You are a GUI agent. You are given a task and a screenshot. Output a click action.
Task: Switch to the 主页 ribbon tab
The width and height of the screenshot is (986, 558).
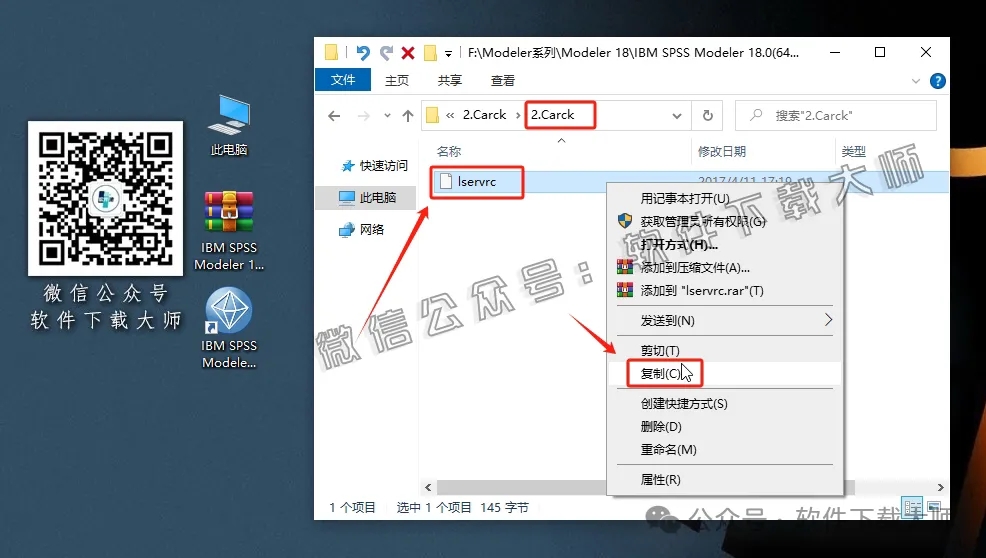pos(397,81)
